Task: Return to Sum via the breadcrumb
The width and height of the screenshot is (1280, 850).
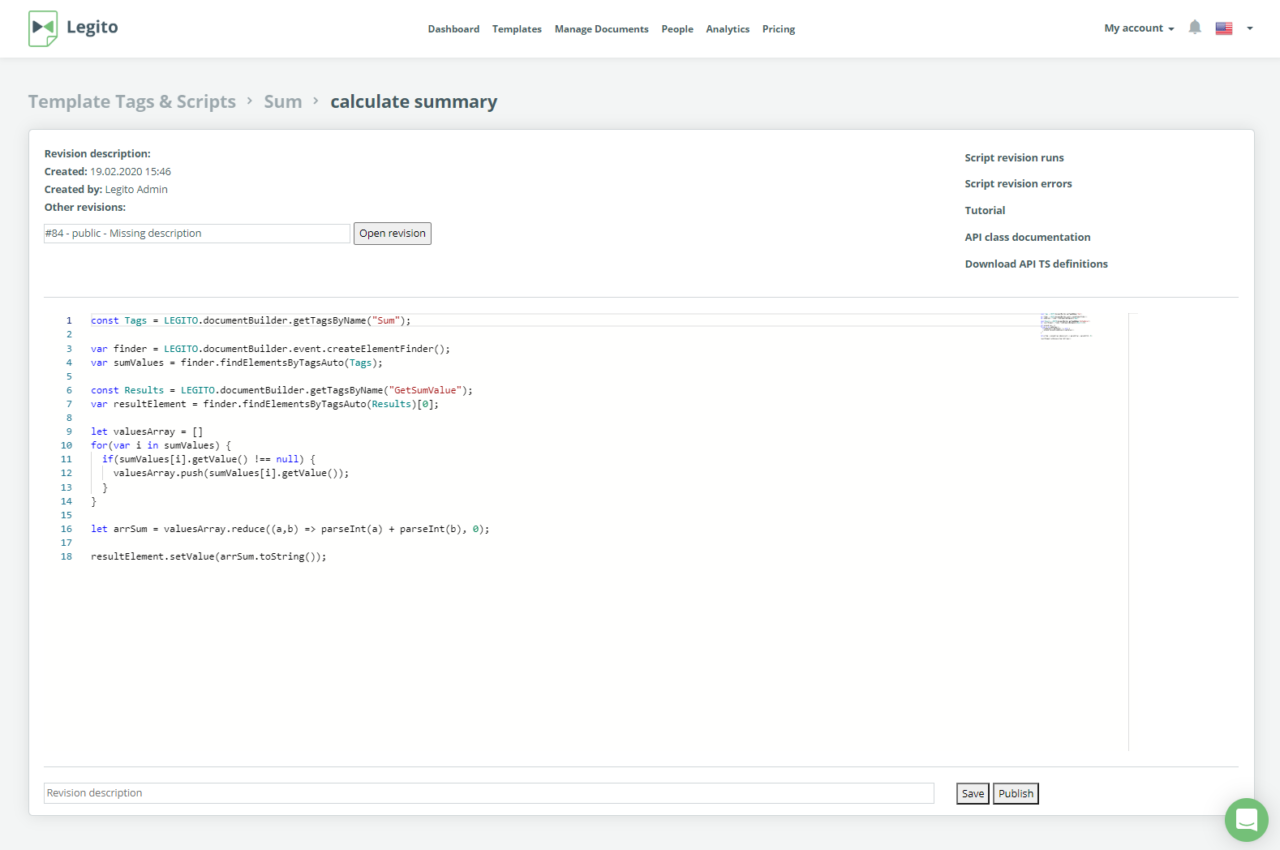Action: tap(282, 101)
